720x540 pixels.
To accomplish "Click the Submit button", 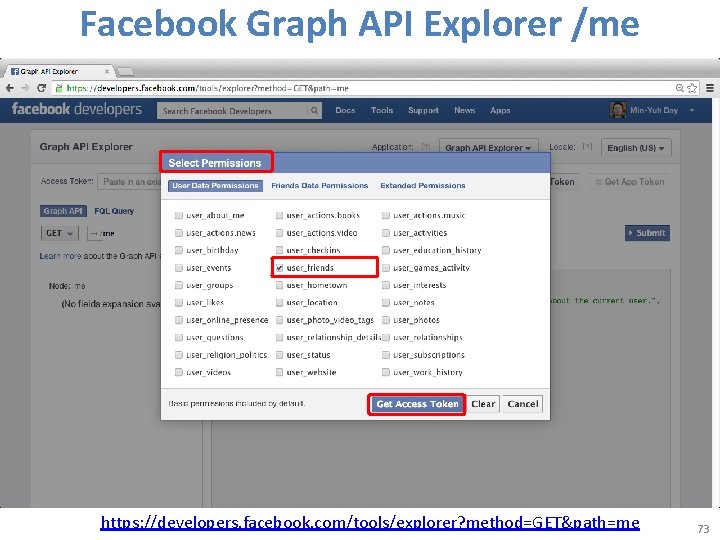I will tap(647, 233).
